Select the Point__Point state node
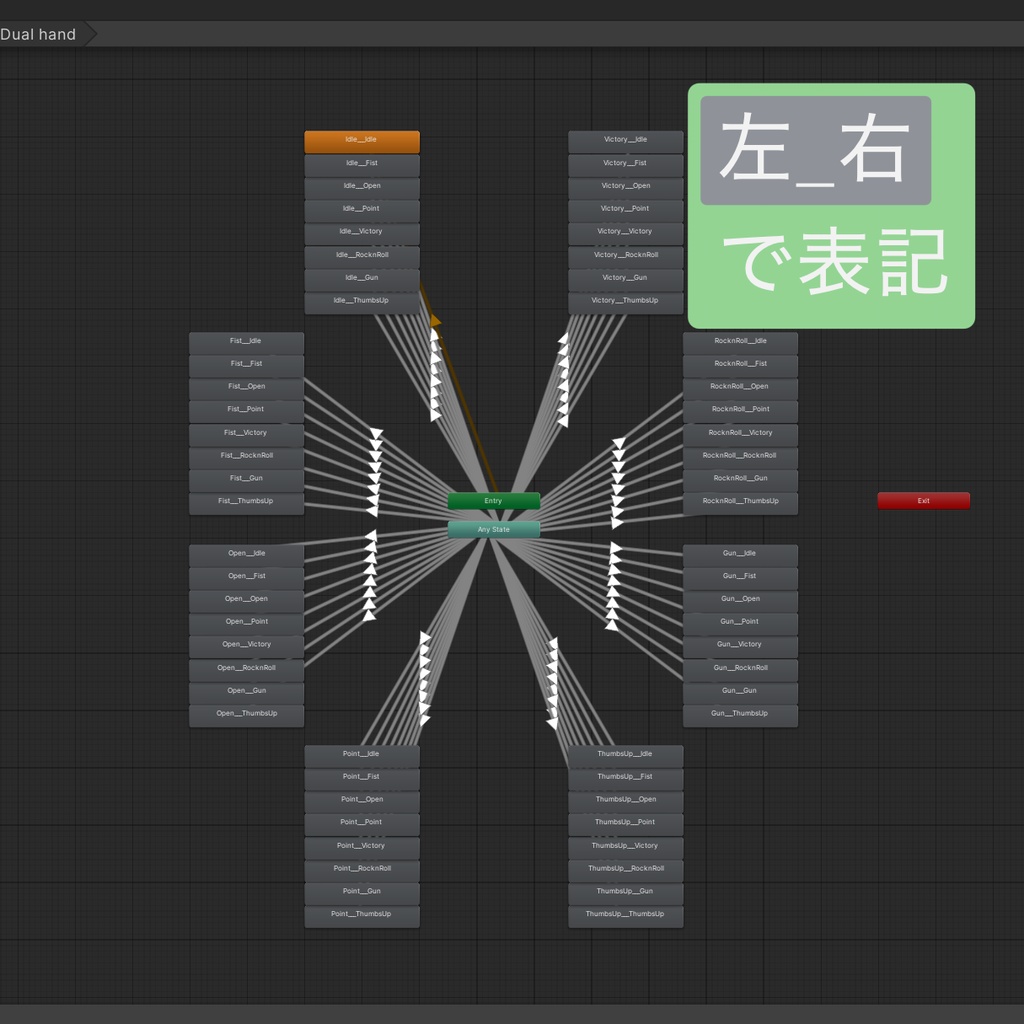 coord(362,824)
